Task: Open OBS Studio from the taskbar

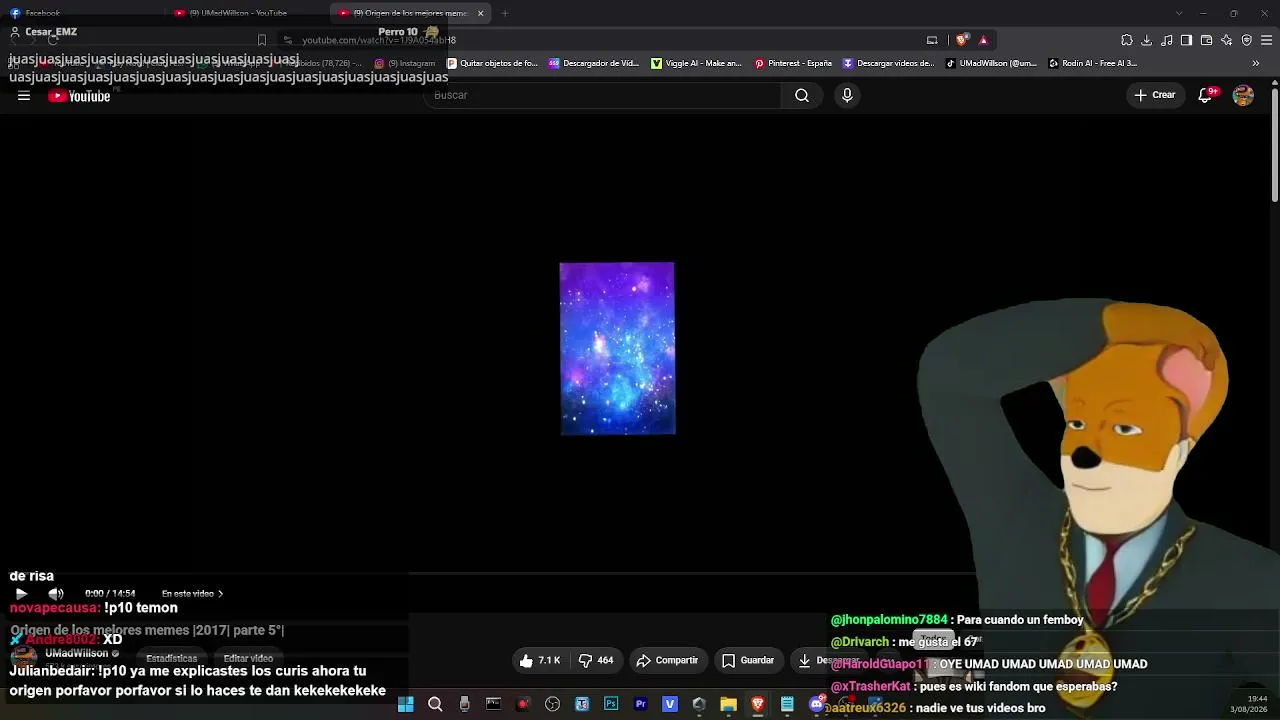Action: click(552, 705)
